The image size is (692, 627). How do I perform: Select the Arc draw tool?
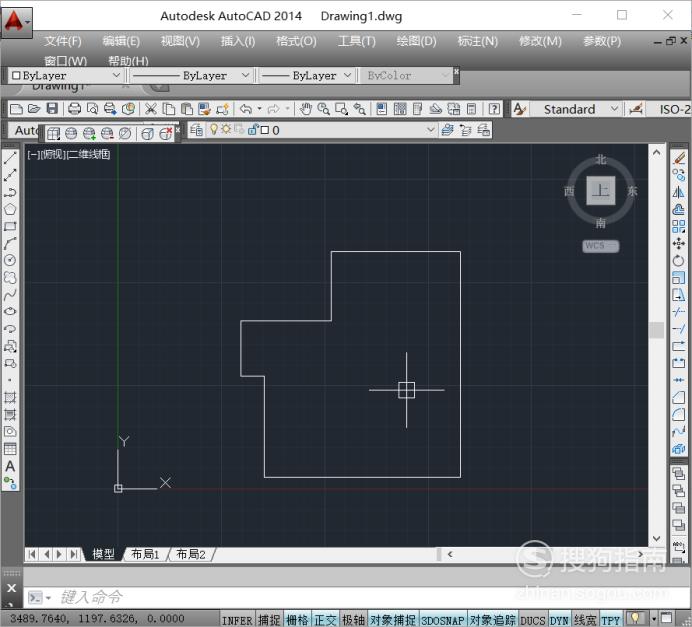point(10,243)
